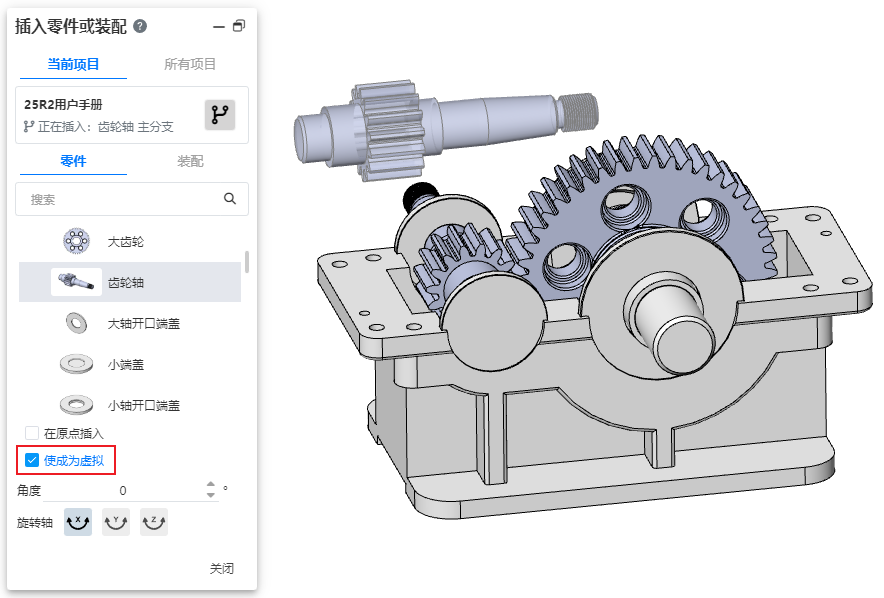Click the 小轴开口端盖 label
Viewport: 884px width, 598px height.
pos(144,405)
